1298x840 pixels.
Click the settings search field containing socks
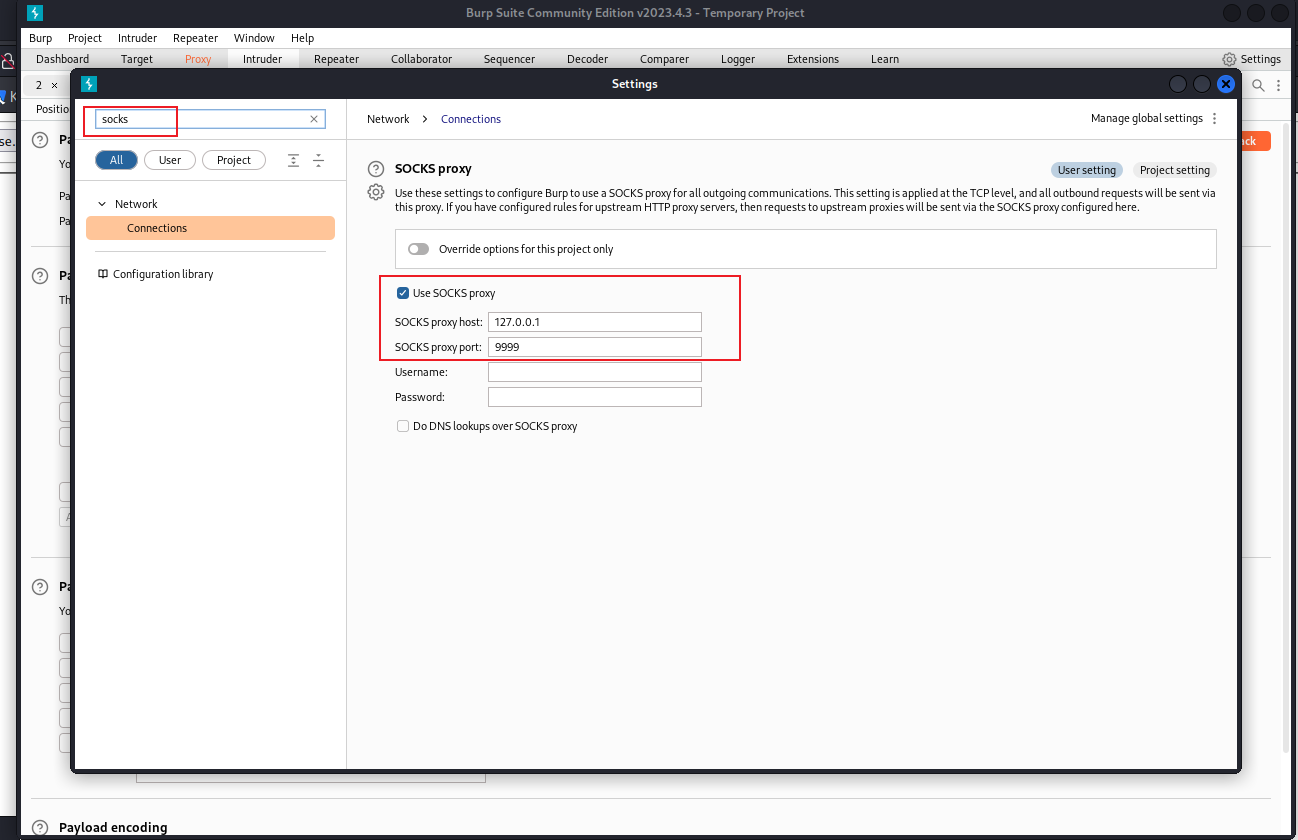pos(210,119)
